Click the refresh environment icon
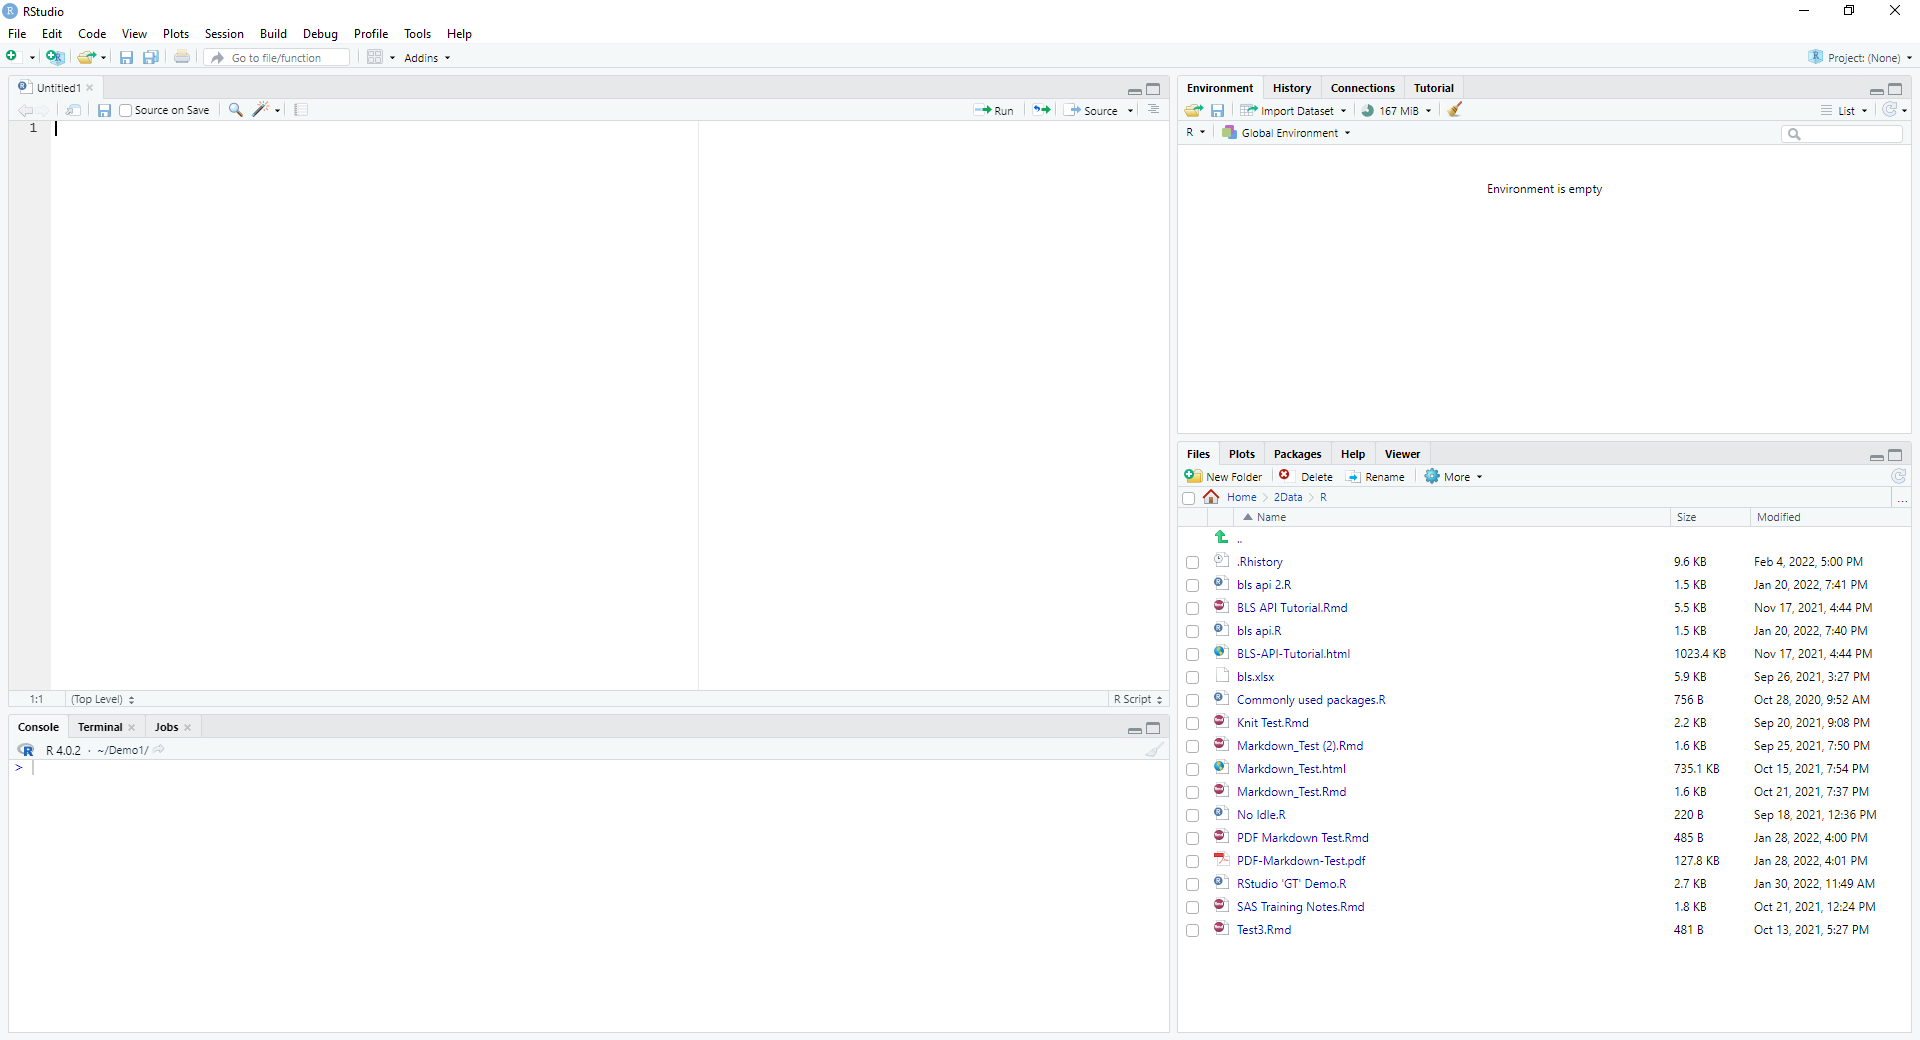This screenshot has width=1920, height=1040. coord(1889,110)
